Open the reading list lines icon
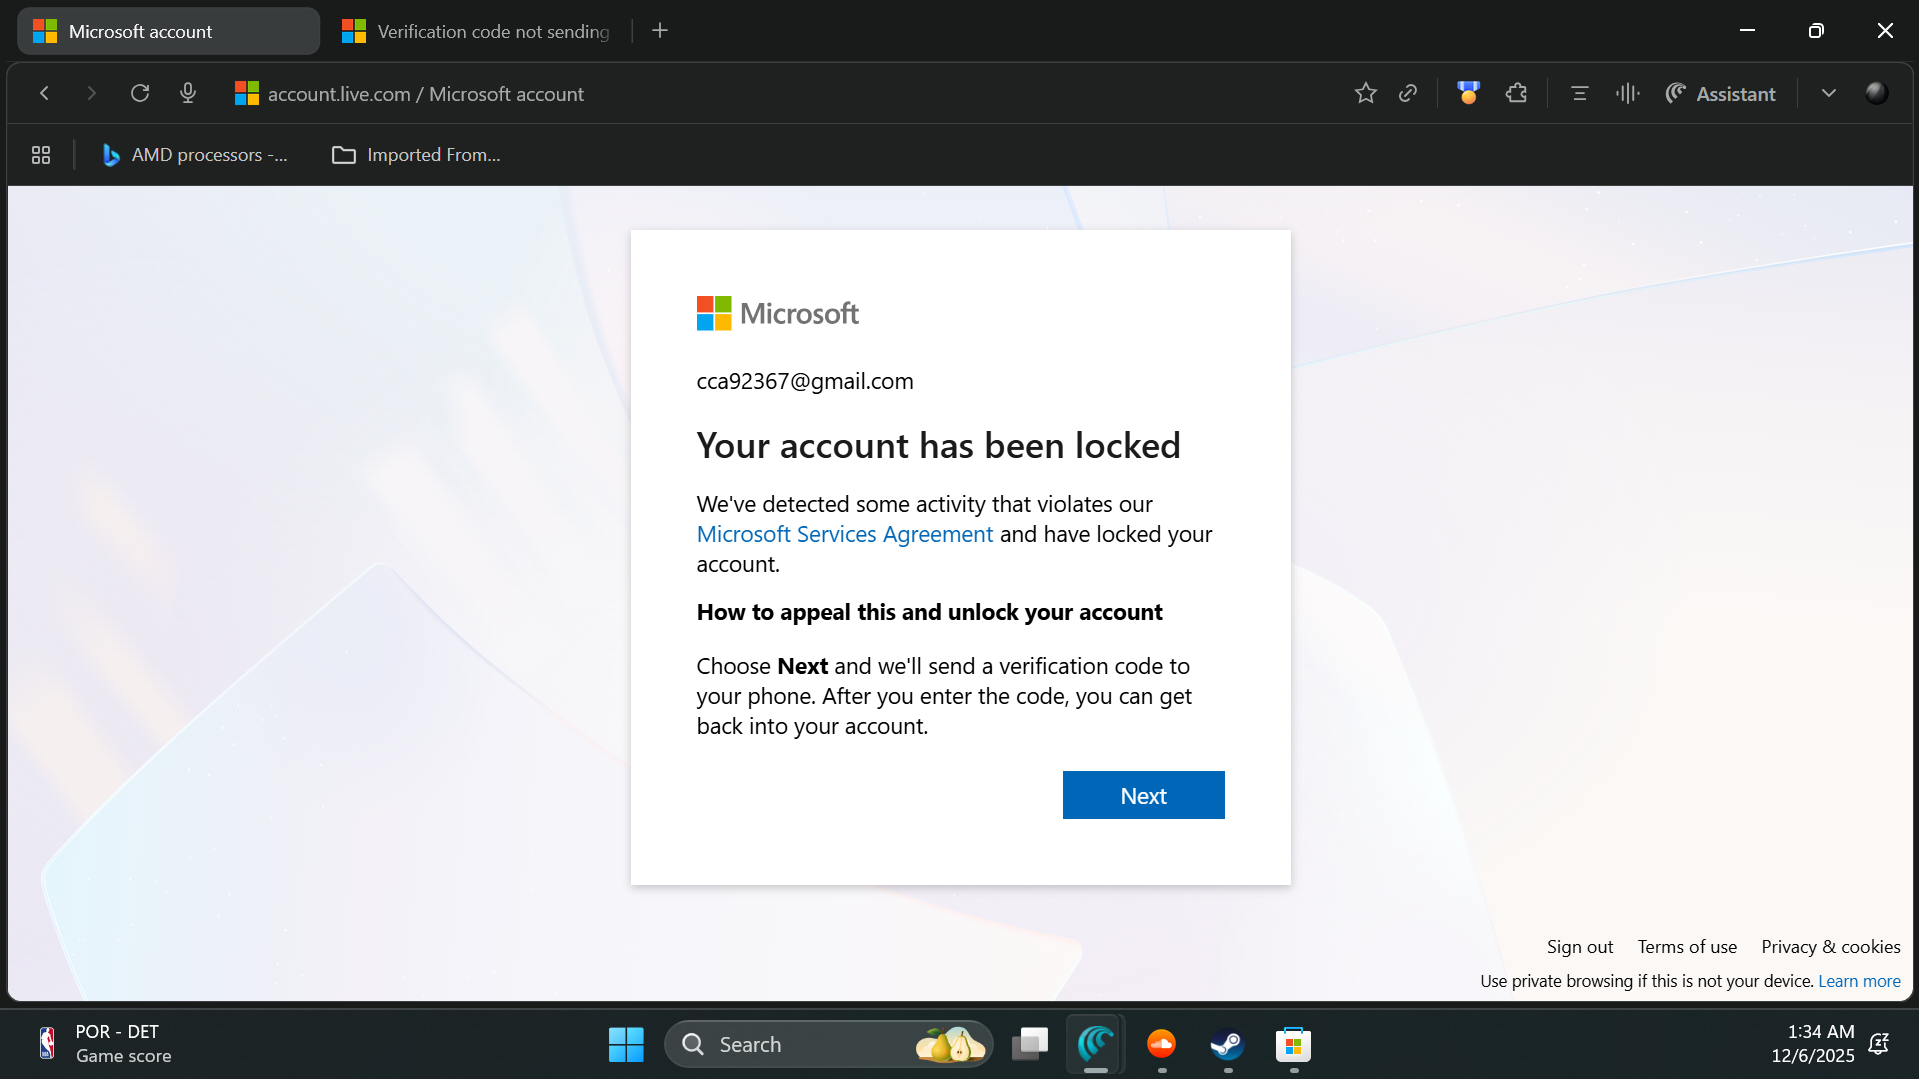This screenshot has height=1079, width=1919. (1579, 93)
